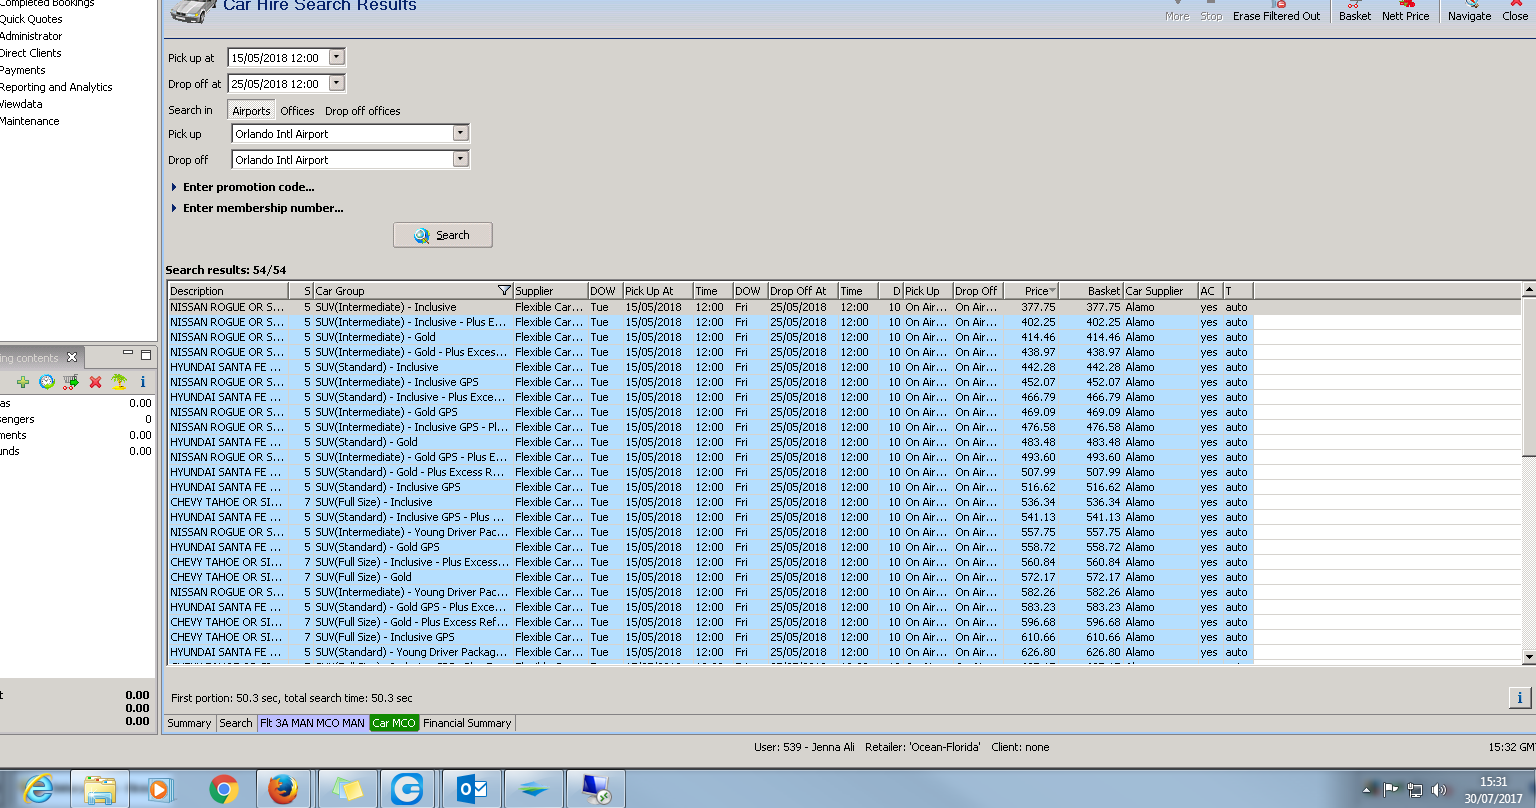Click the network icon in system tray

click(x=1415, y=790)
